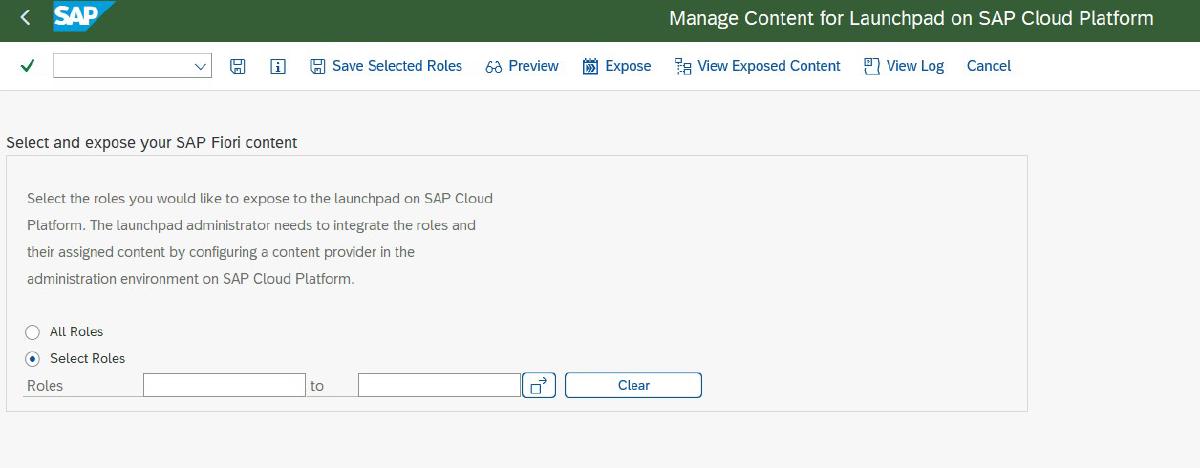
Task: Click Save Selected Roles
Action: coord(386,66)
